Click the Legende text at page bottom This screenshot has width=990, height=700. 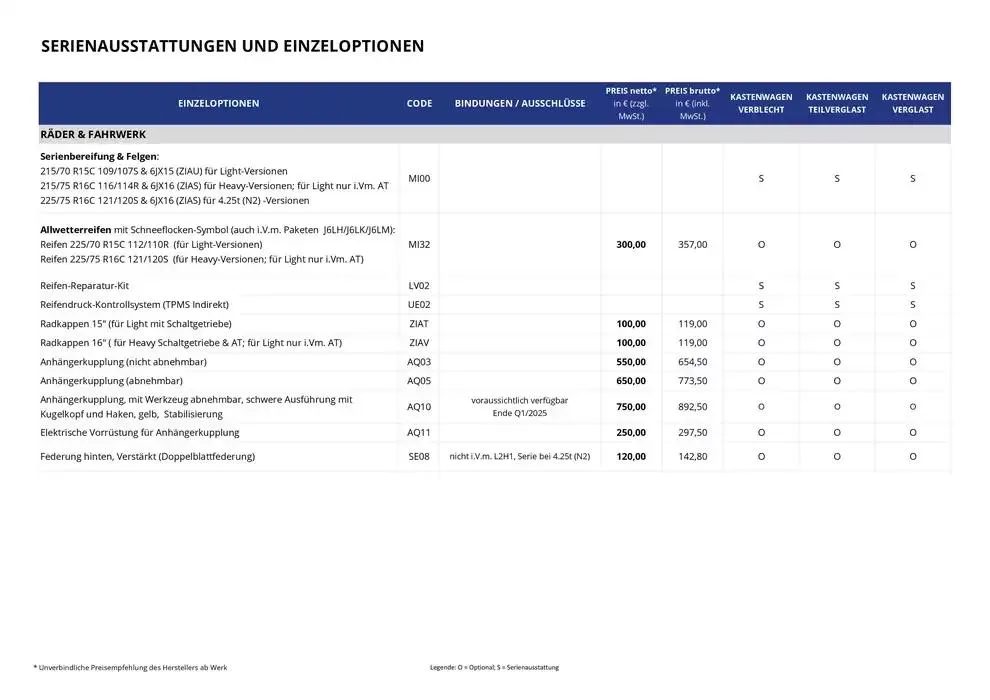494,667
